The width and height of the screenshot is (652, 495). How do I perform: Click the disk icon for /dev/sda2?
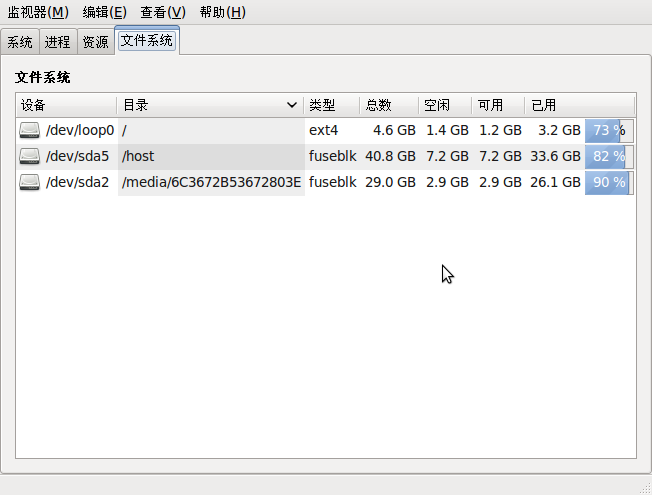(30, 183)
